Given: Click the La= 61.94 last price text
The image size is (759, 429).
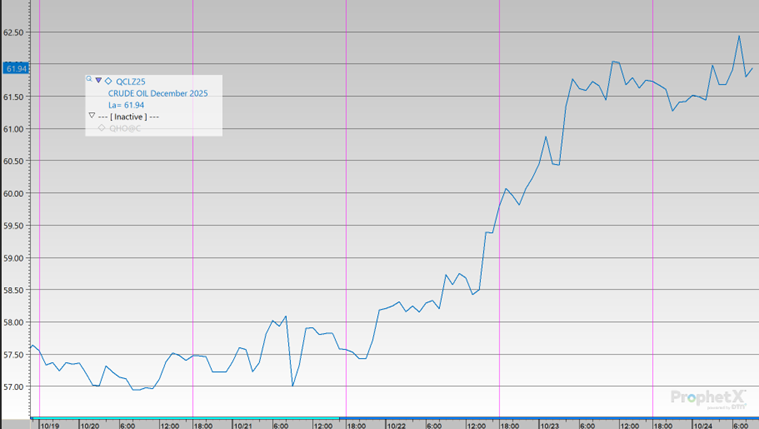Looking at the screenshot, I should click(126, 105).
